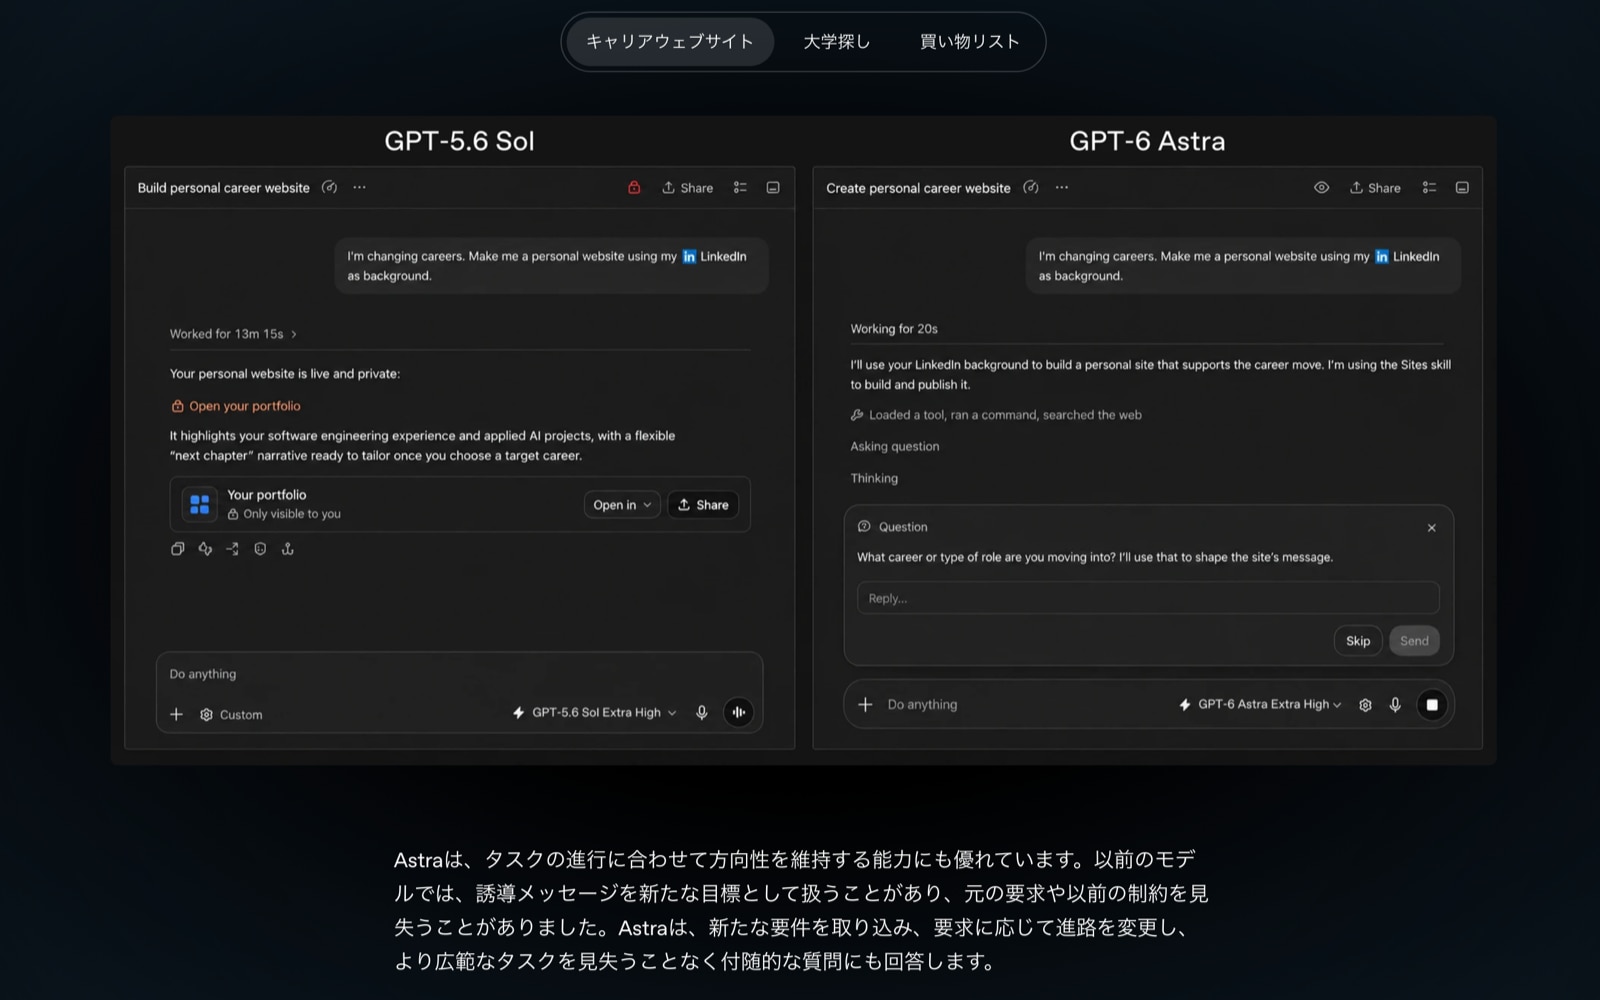
Task: Click the red lock icon in GPT-5.6 Sol header
Action: tap(634, 187)
